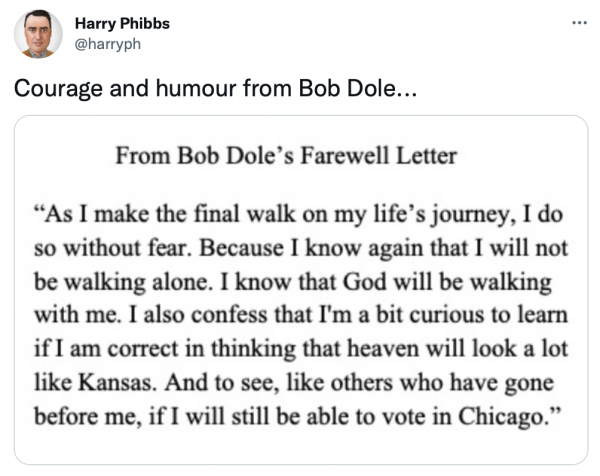Click Harry Phibbs' profile avatar
Screen dimensions: 600x476
38,36
